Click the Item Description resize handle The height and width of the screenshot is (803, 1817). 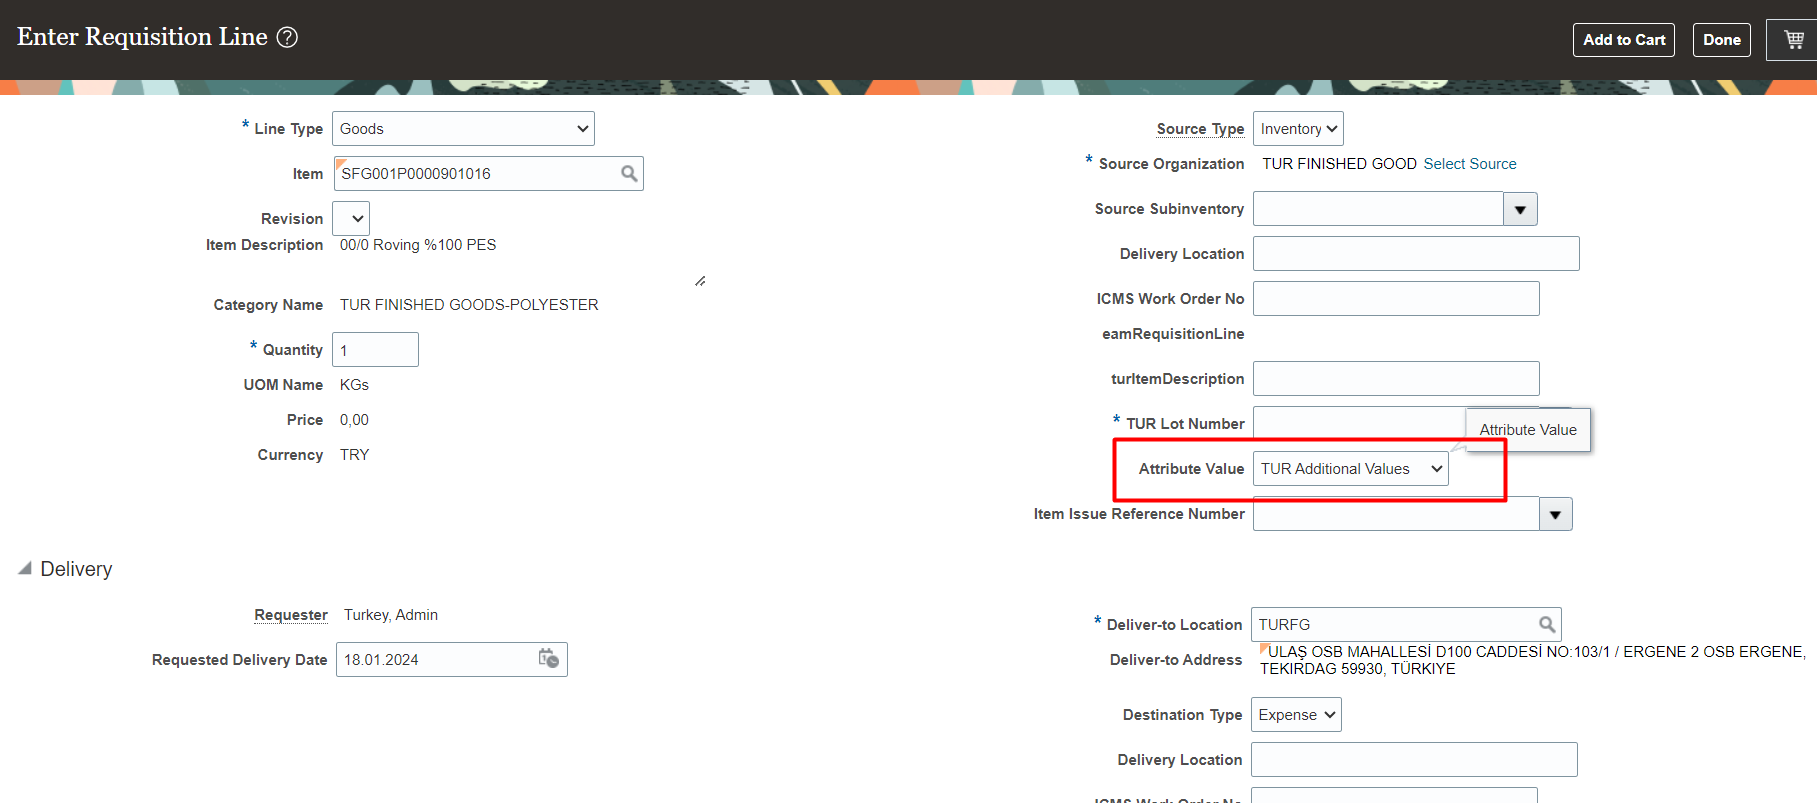(700, 281)
